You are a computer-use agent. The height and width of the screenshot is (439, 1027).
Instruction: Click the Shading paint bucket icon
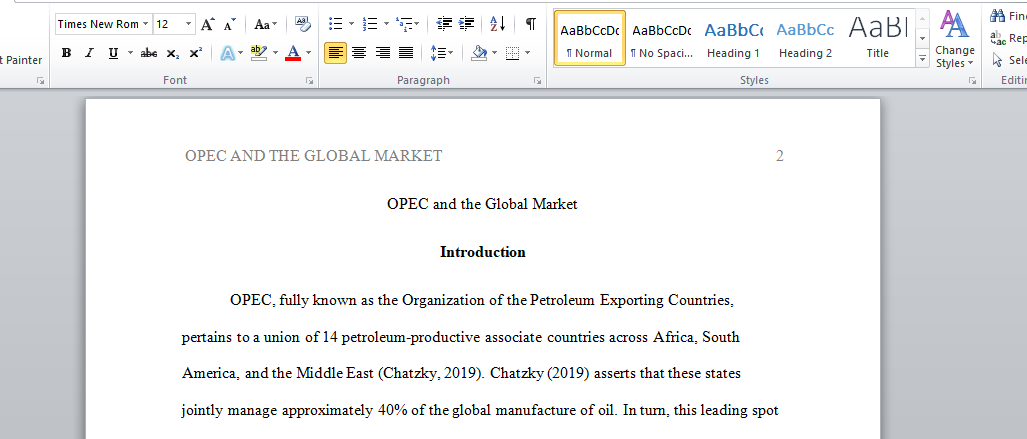(x=479, y=53)
